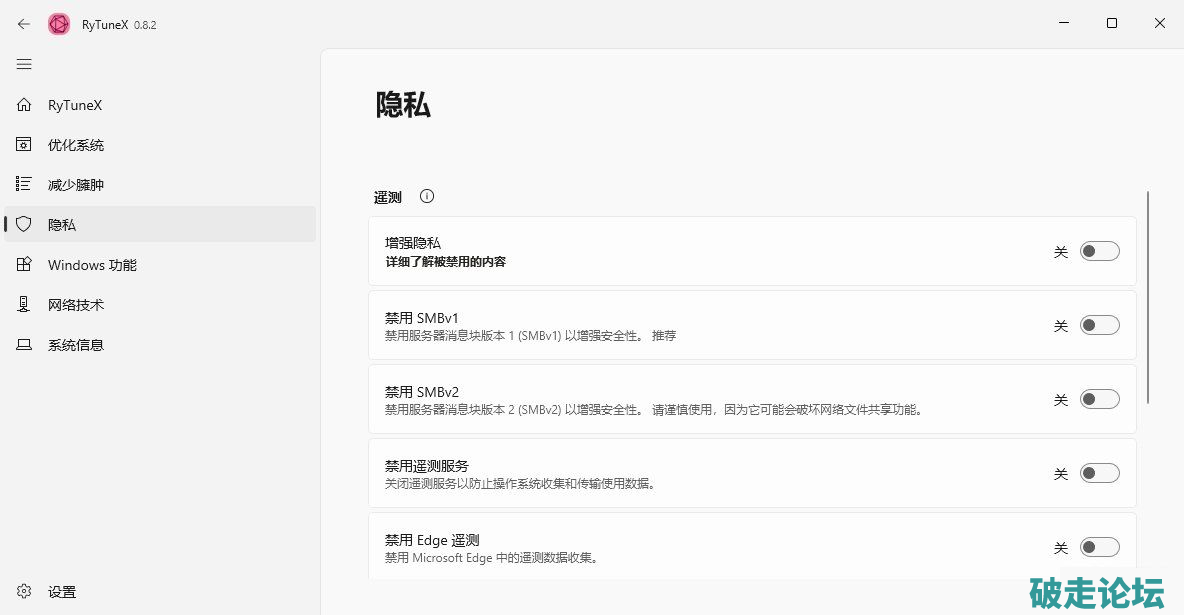Click the vertical scrollbar in the privacy list

(1148, 298)
